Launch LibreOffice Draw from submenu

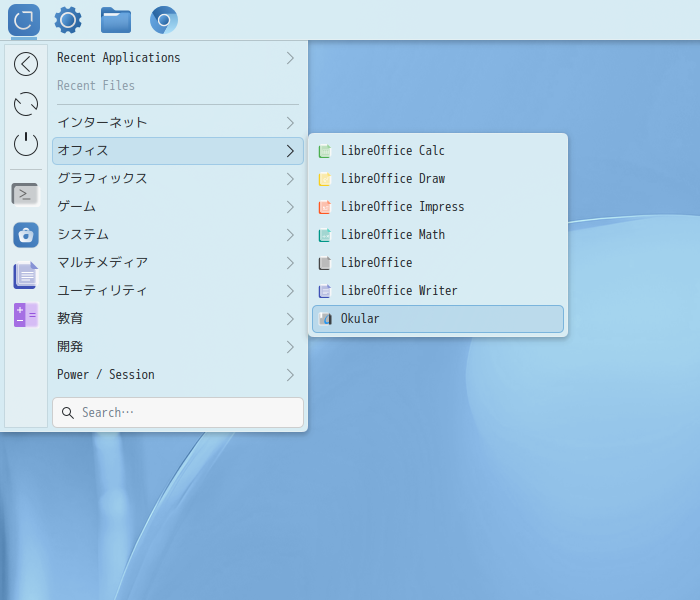tap(438, 179)
